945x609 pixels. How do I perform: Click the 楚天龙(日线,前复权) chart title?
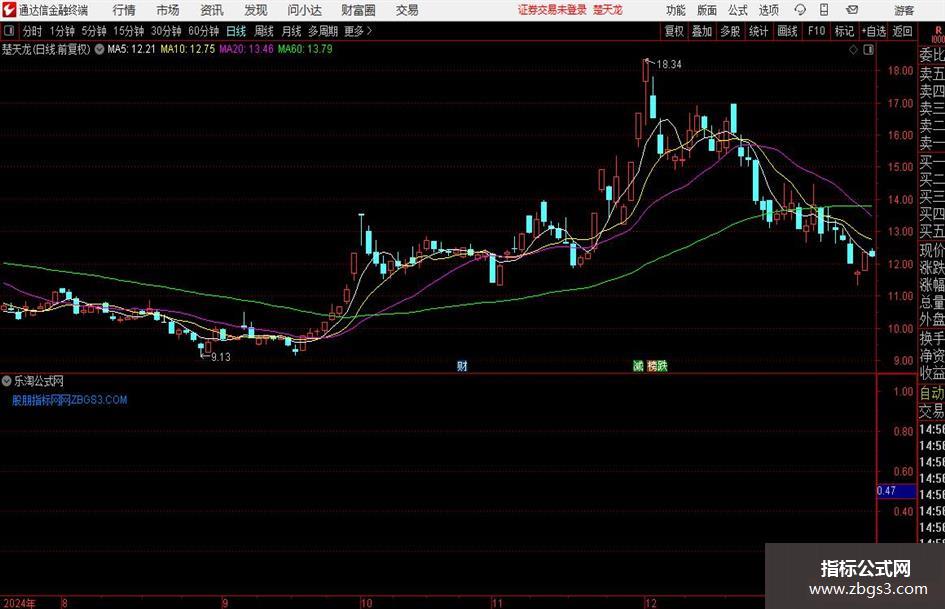coord(46,49)
